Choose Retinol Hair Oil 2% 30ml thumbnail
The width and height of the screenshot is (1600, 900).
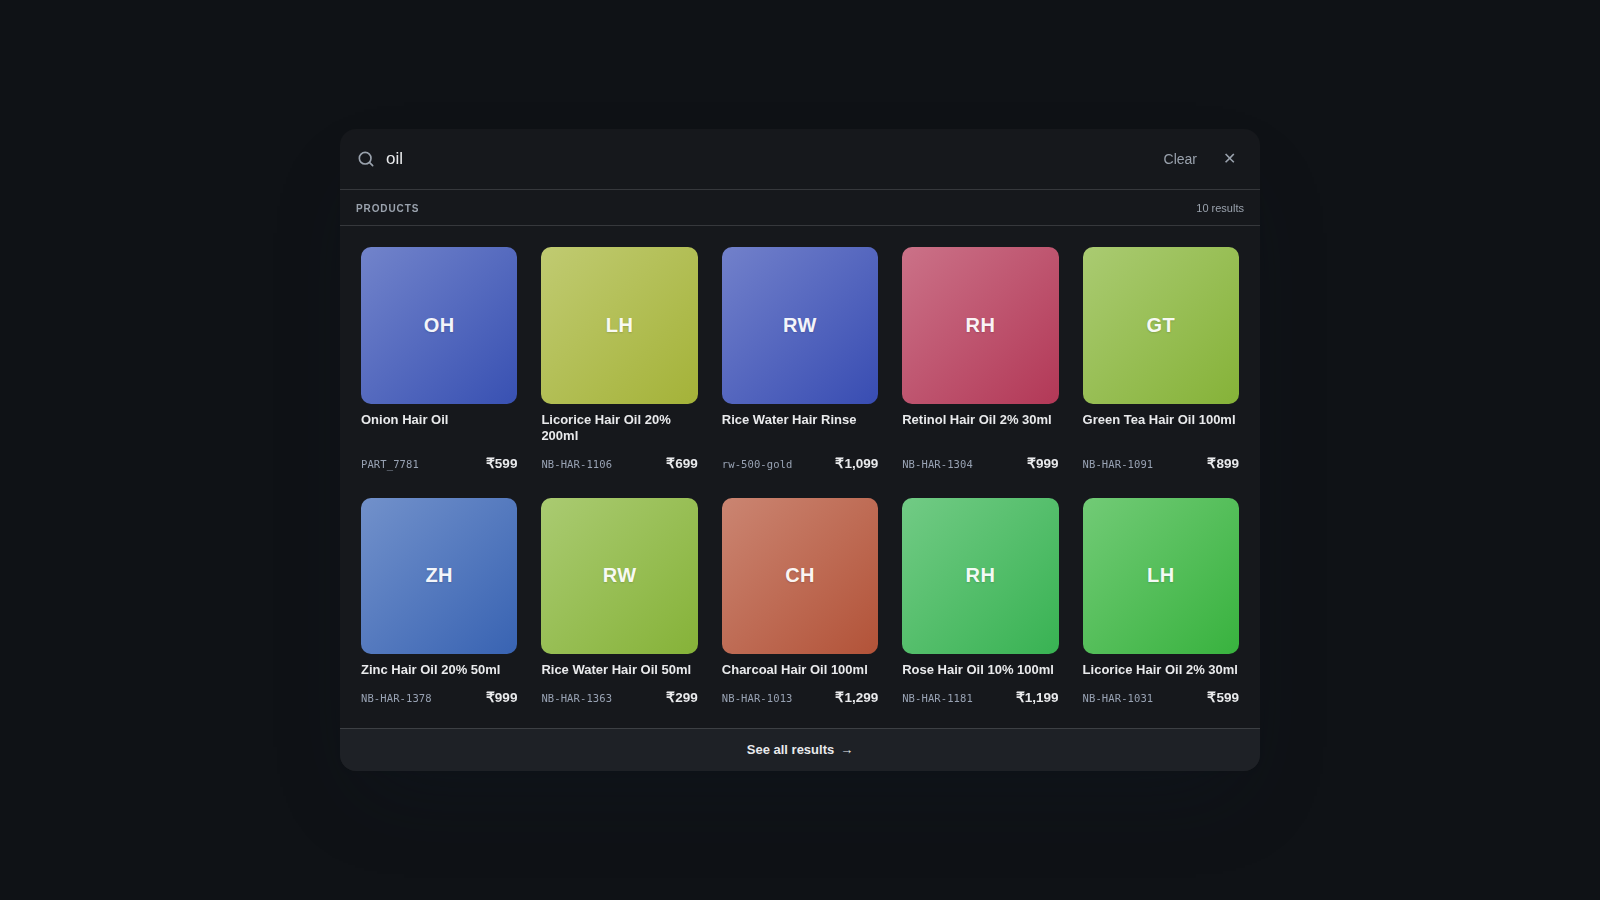tap(980, 325)
